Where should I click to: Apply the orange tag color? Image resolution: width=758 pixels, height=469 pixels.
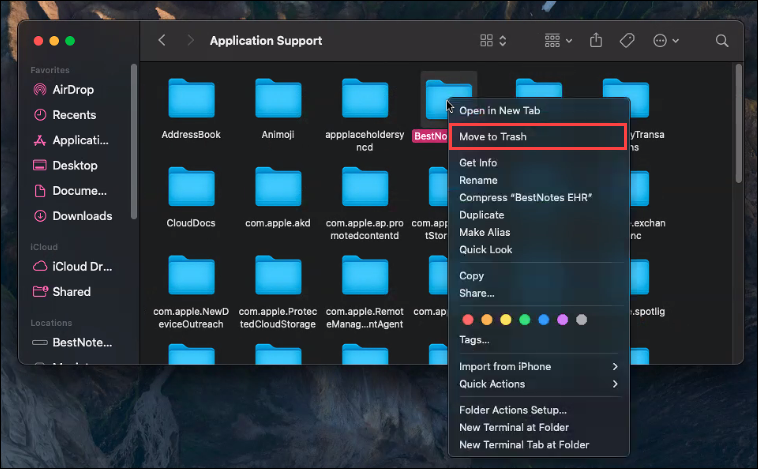pyautogui.click(x=487, y=320)
